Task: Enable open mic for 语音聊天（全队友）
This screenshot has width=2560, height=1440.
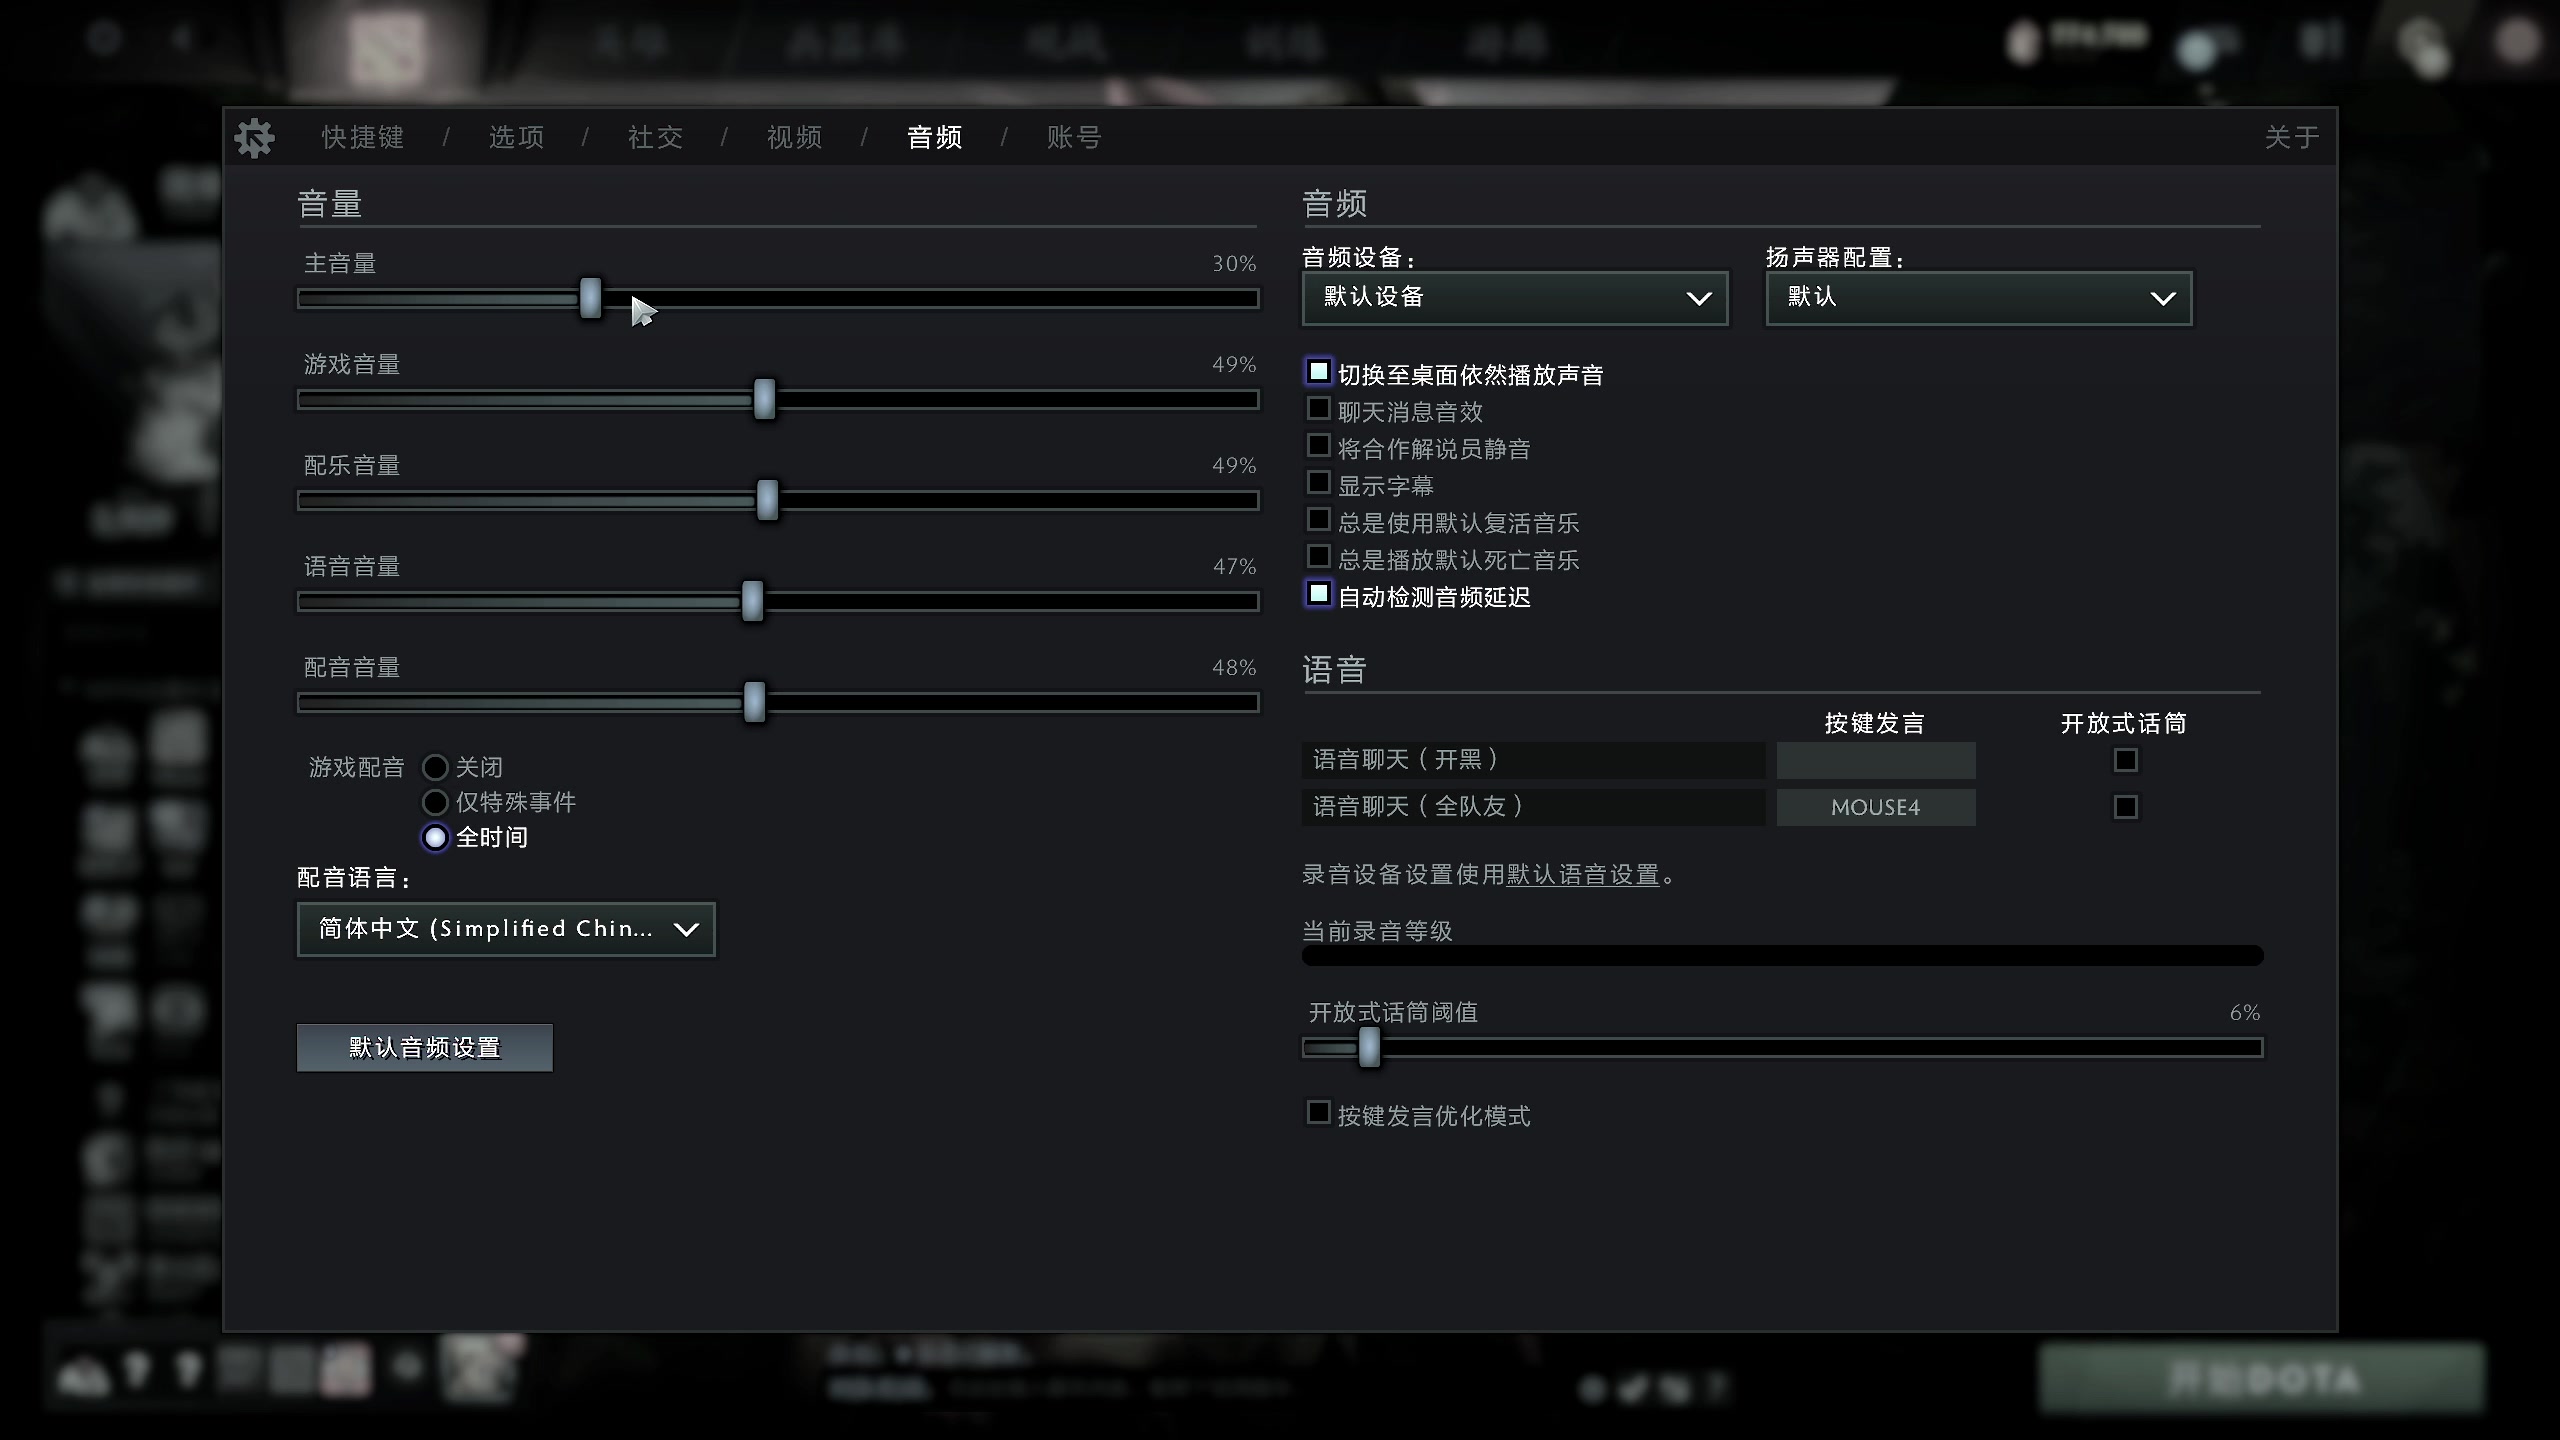Action: (x=2126, y=807)
